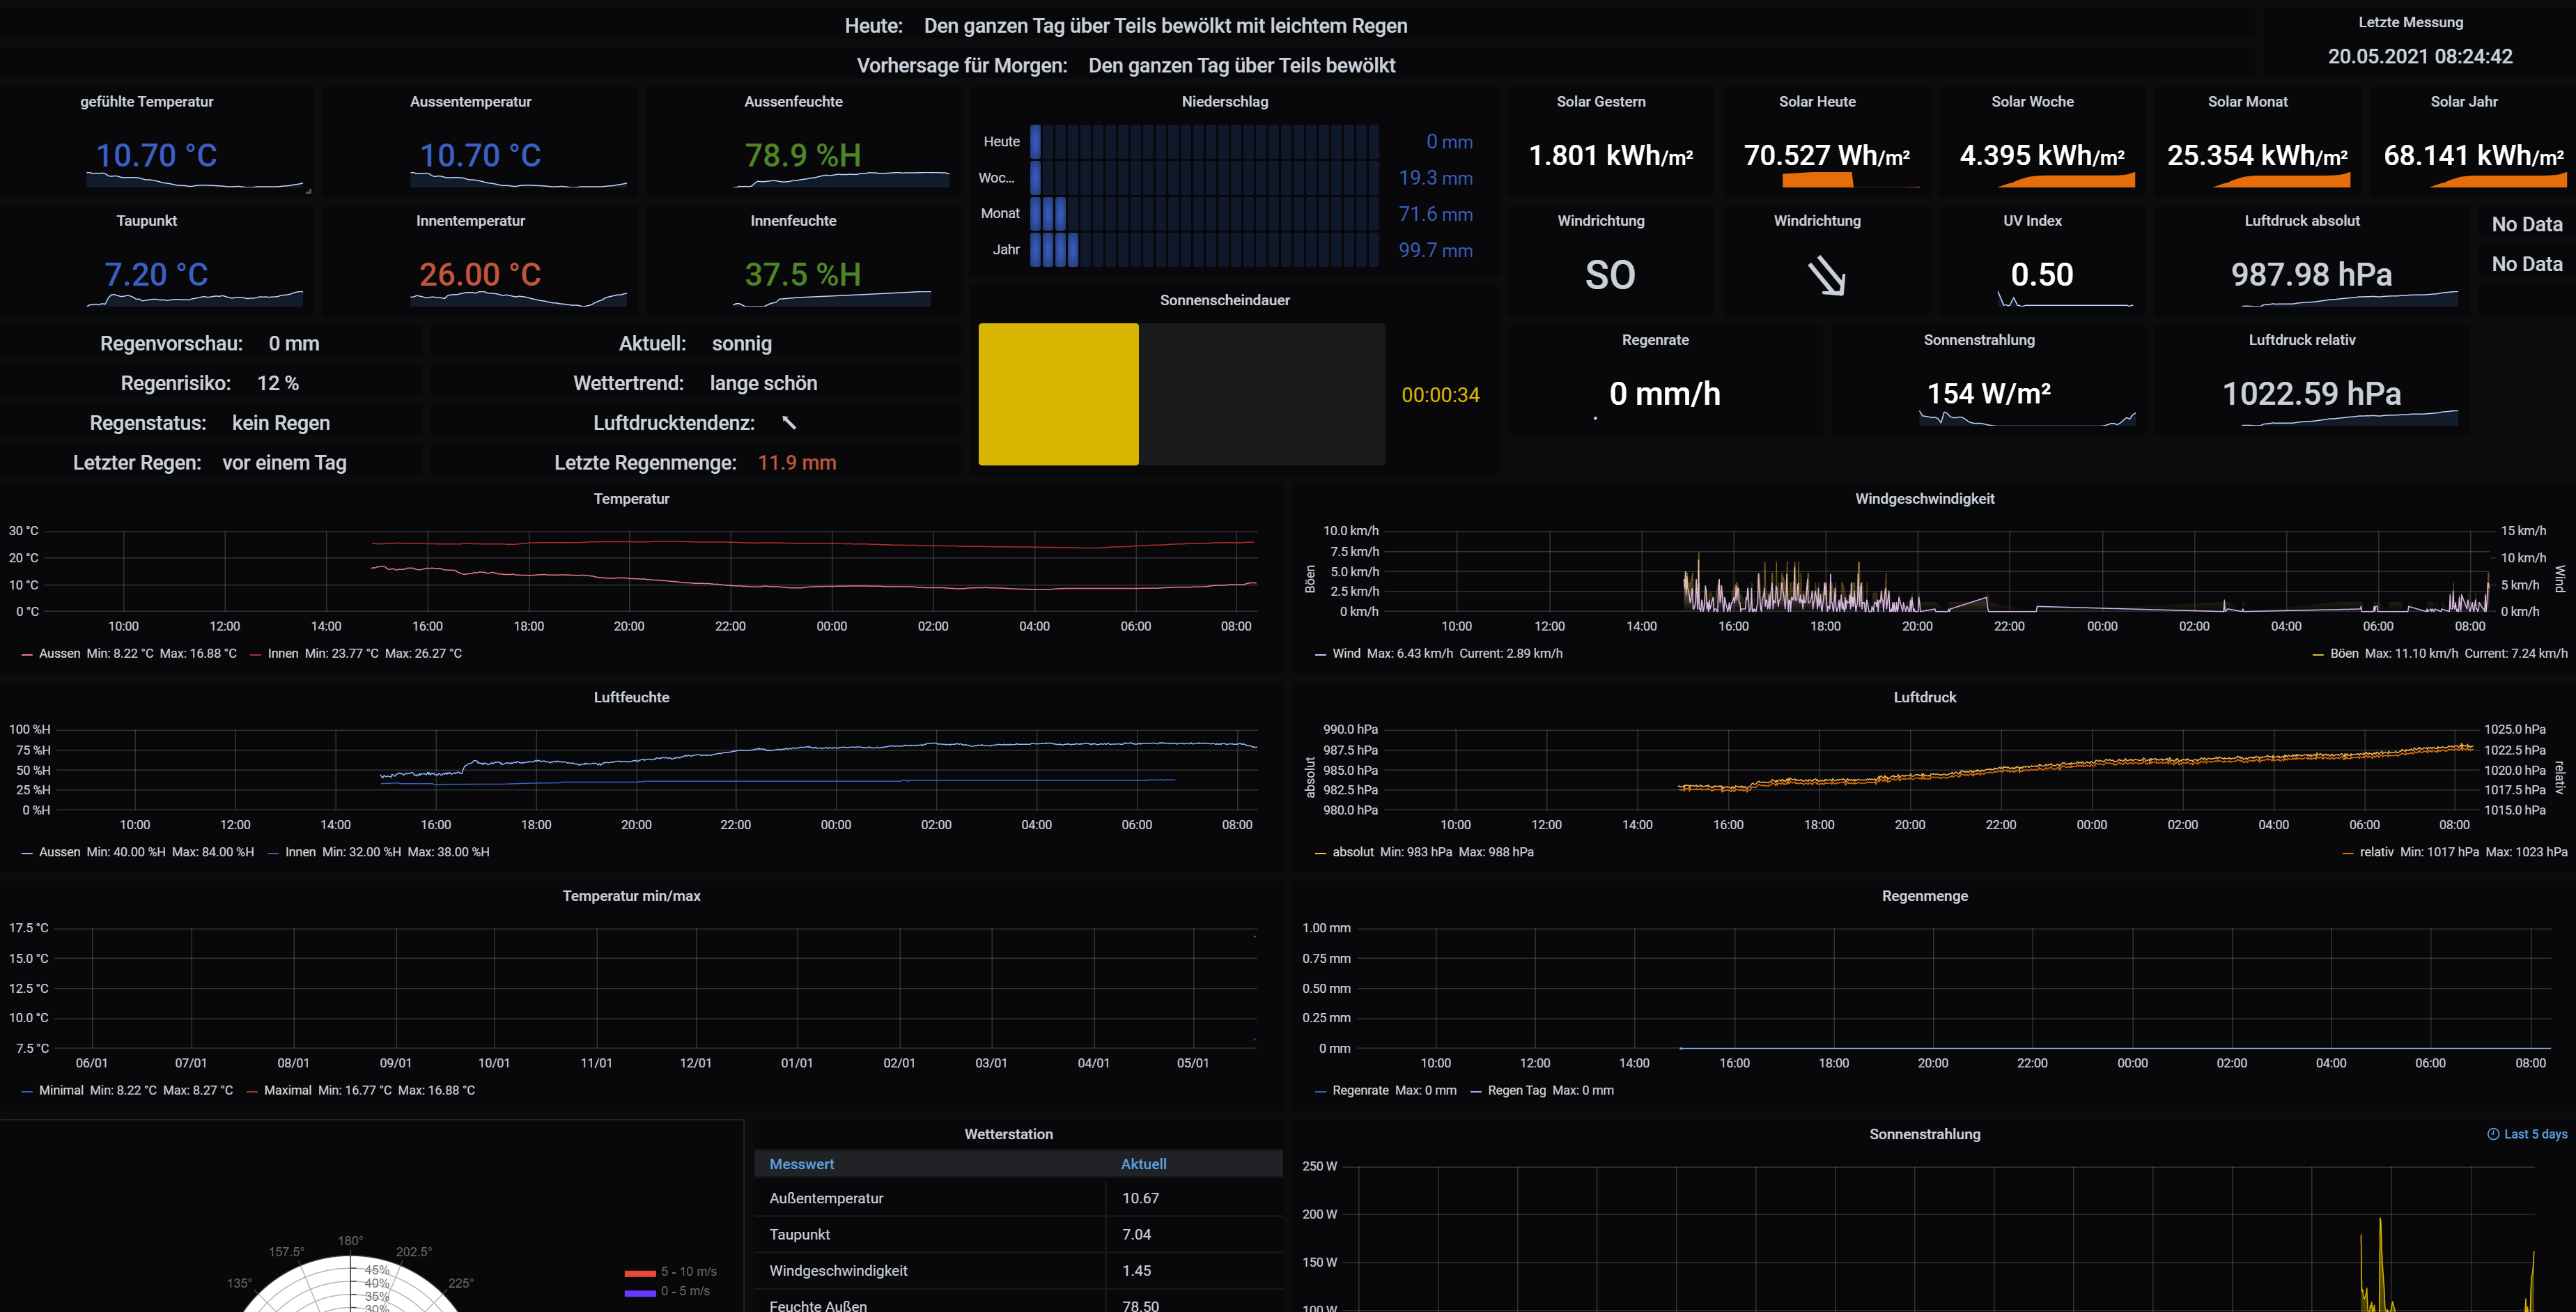Viewport: 2576px width, 1312px height.
Task: Click the Innen legend label under Luftfeuchte
Action: (x=300, y=853)
